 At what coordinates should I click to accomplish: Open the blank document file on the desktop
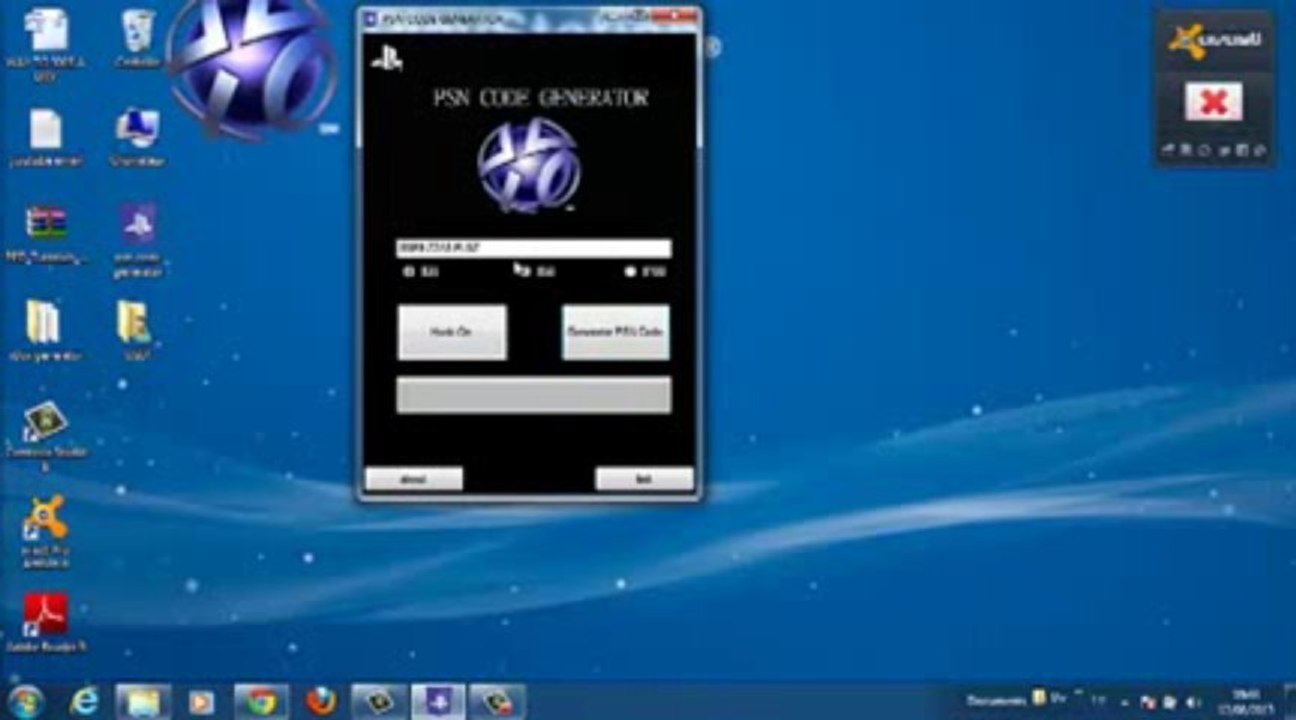(x=45, y=137)
